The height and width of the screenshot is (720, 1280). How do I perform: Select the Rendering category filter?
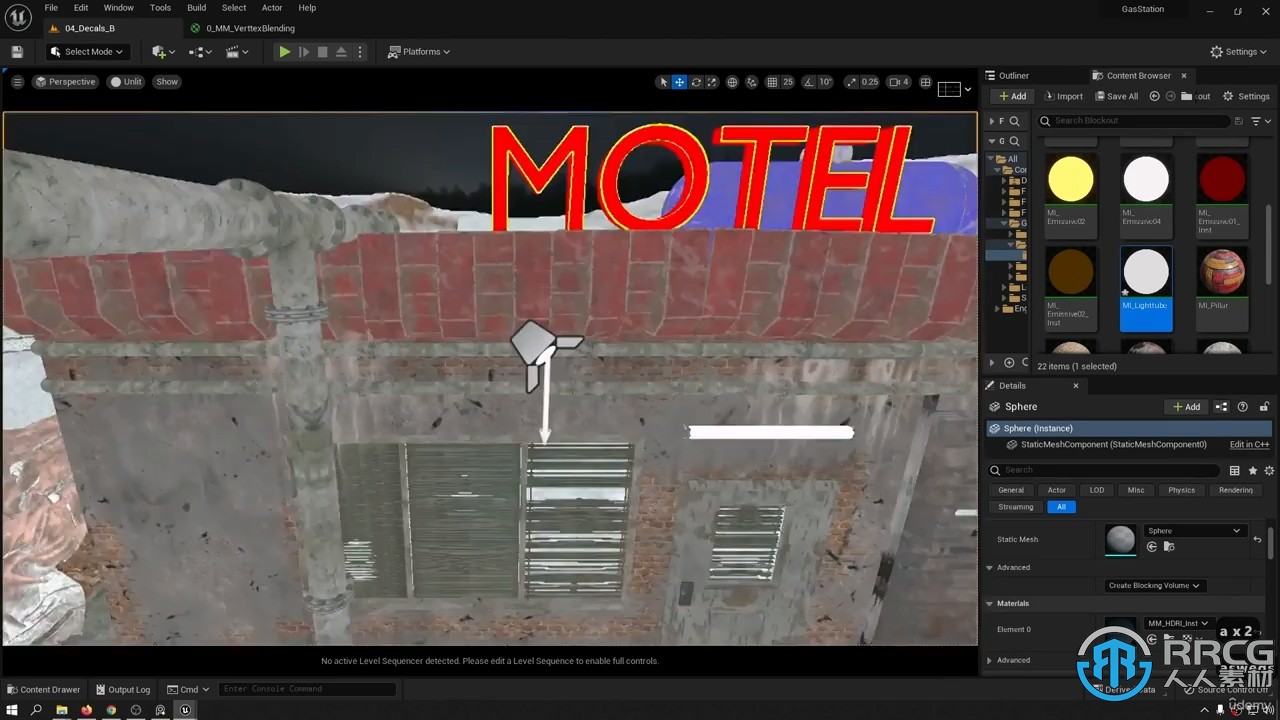tap(1236, 490)
